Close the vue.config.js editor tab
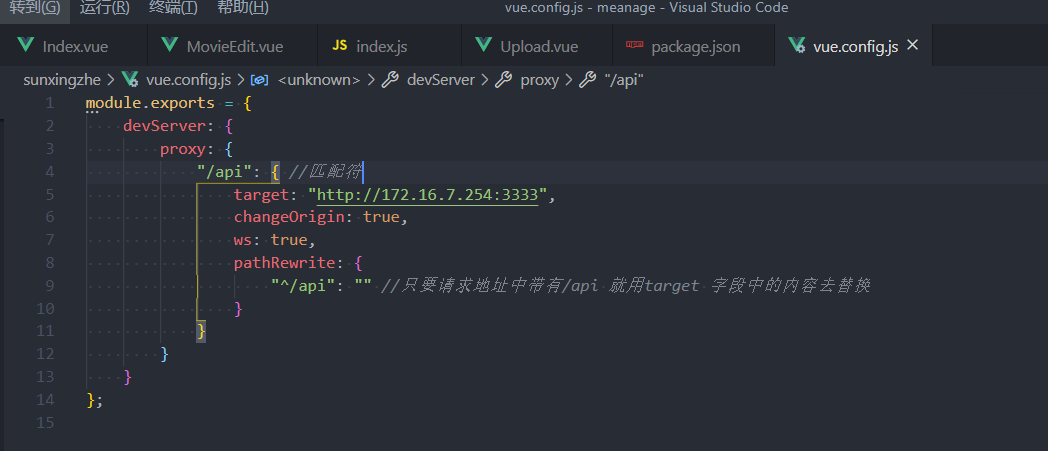Image resolution: width=1048 pixels, height=451 pixels. click(x=912, y=45)
